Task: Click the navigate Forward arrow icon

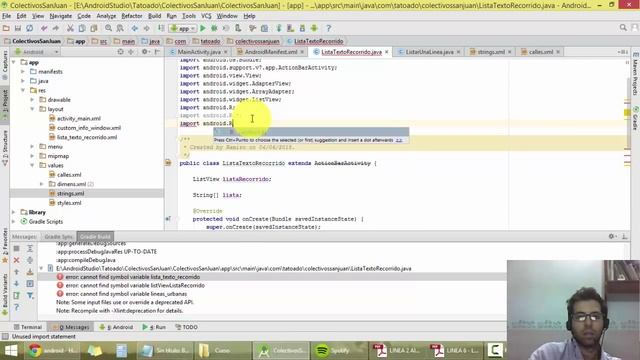Action: (146, 28)
